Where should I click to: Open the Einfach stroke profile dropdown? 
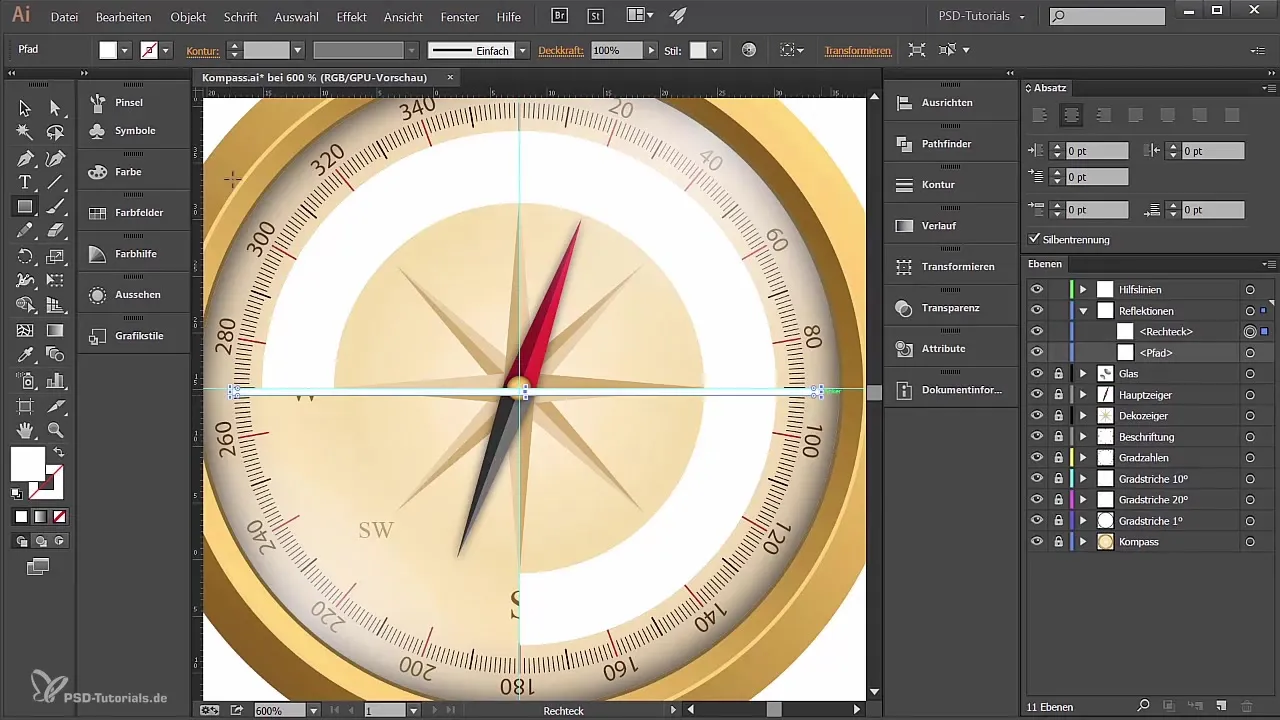tap(521, 50)
